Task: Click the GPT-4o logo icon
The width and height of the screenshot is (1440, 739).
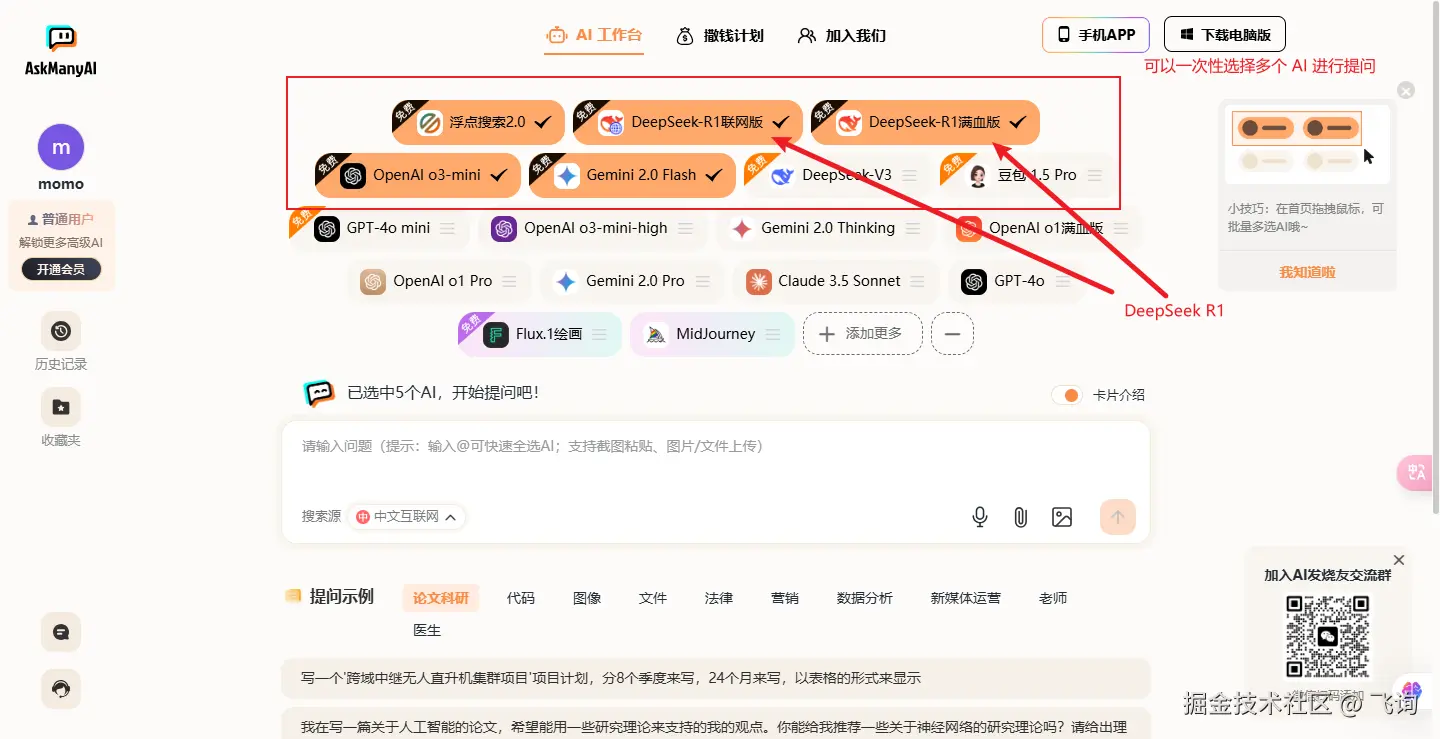Action: 974,282
